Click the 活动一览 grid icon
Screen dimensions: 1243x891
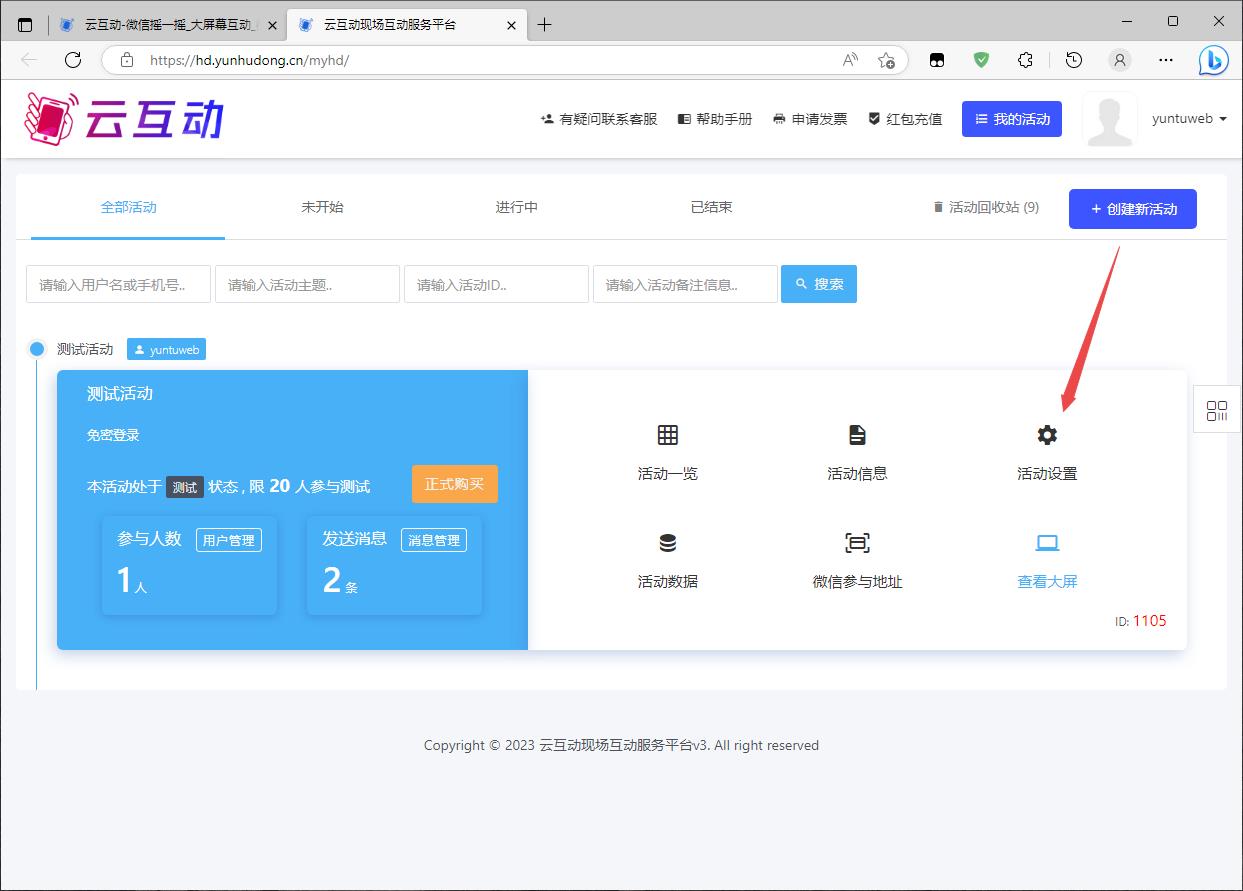[667, 435]
